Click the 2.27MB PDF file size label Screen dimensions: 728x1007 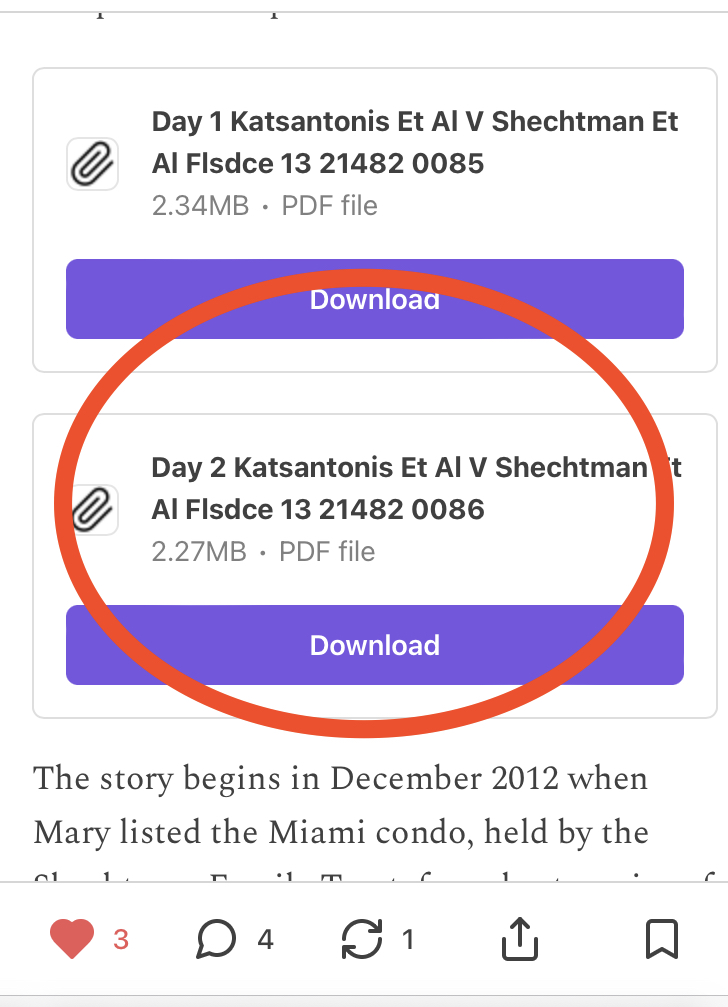[x=263, y=552]
